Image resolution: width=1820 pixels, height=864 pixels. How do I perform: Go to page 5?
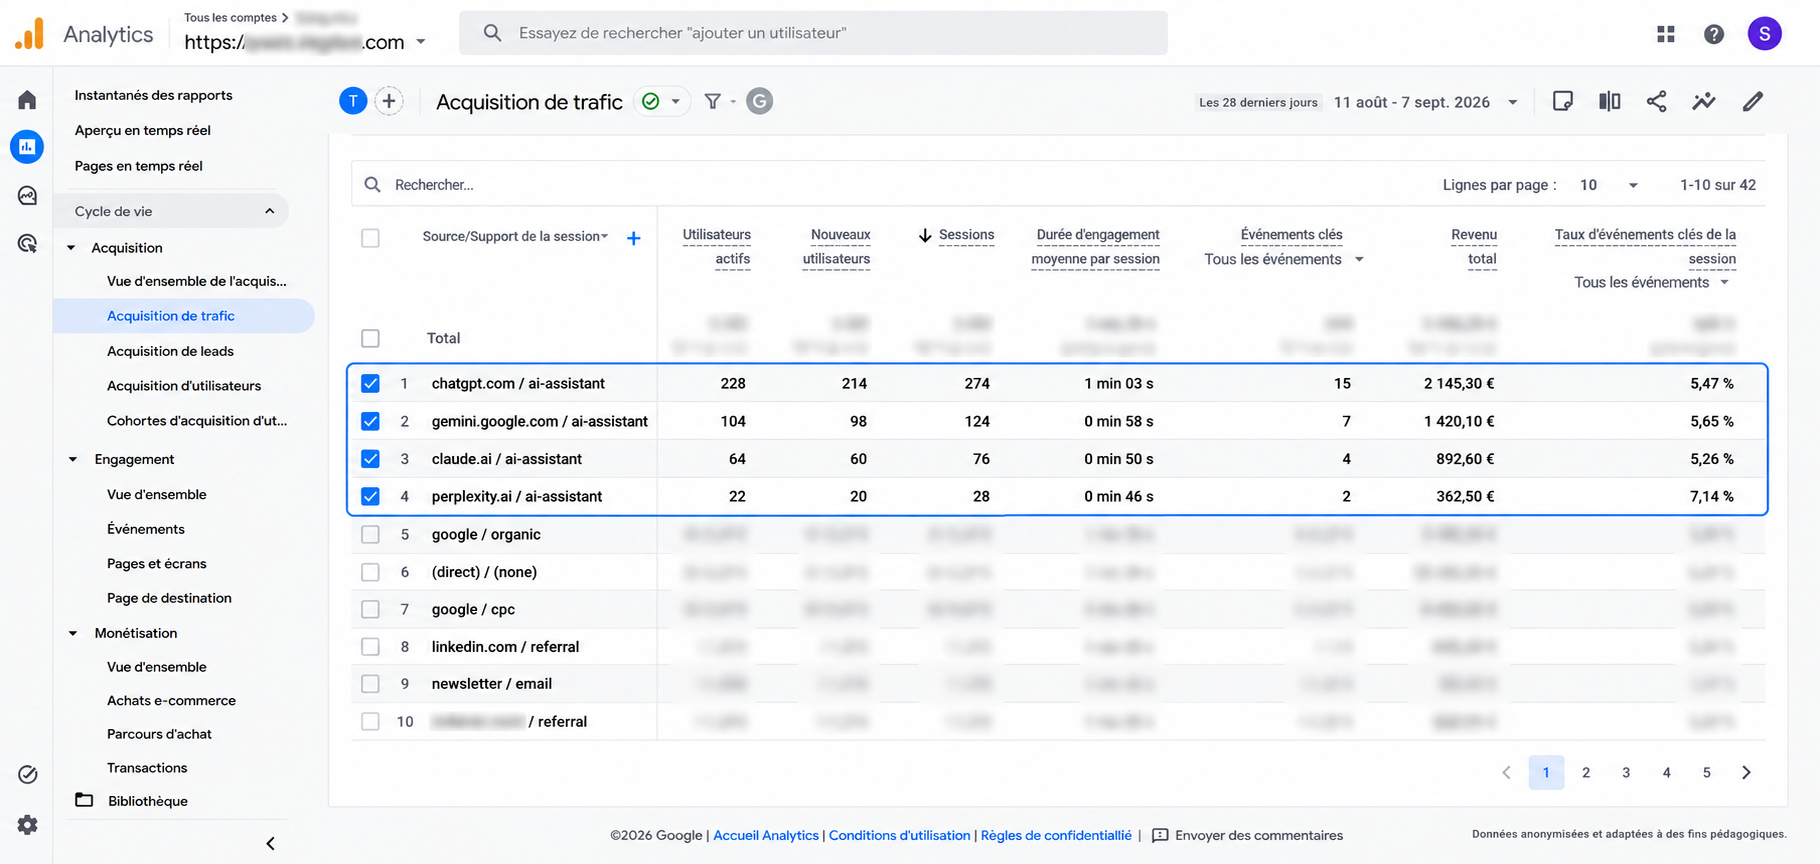pos(1707,772)
